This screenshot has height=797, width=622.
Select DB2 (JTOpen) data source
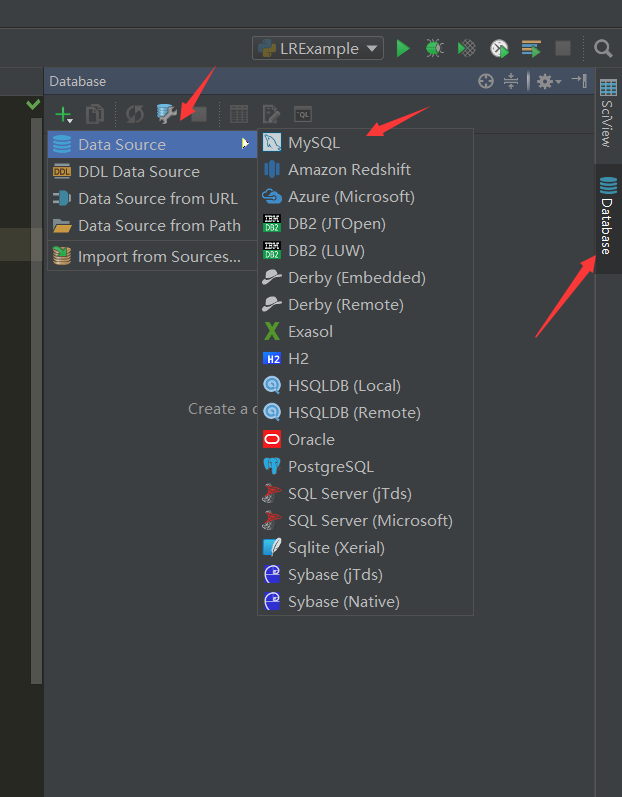pos(365,224)
